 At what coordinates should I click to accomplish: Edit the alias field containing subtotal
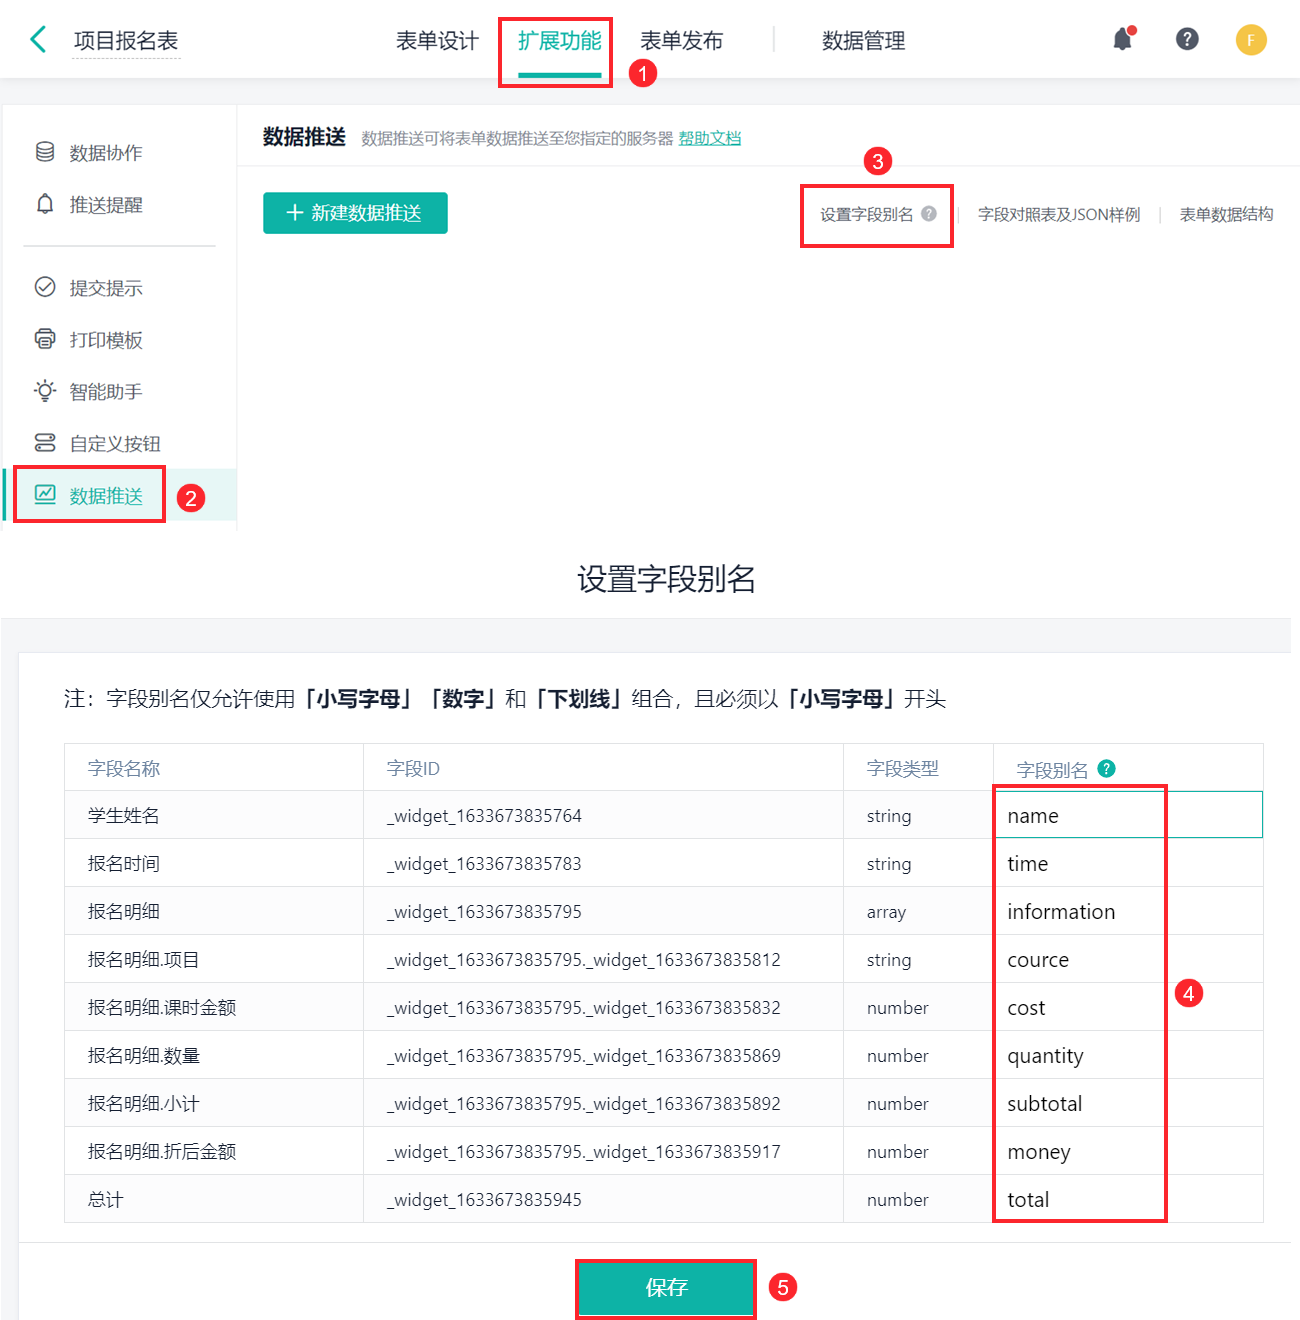(1128, 1103)
